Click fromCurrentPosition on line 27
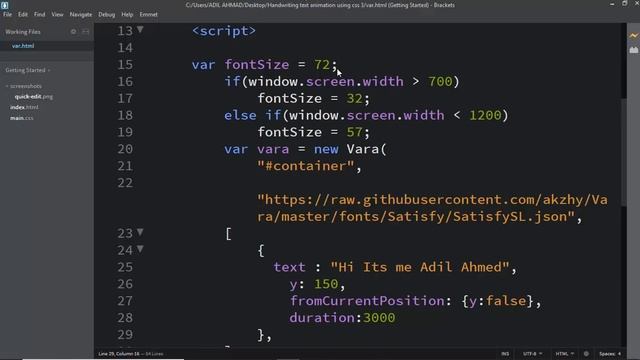Screen dimensions: 640x360 tap(367, 301)
